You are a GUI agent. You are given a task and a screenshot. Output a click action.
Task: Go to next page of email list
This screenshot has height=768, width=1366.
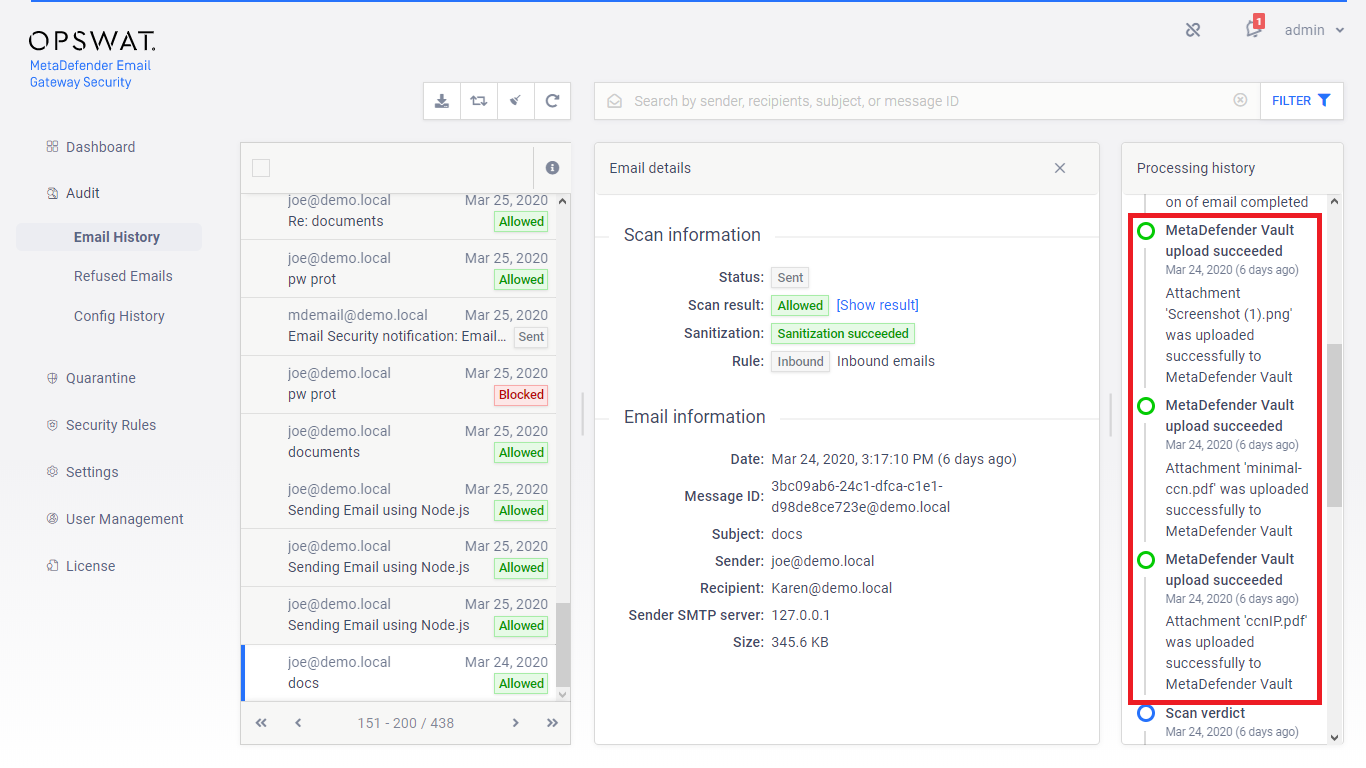pos(516,723)
